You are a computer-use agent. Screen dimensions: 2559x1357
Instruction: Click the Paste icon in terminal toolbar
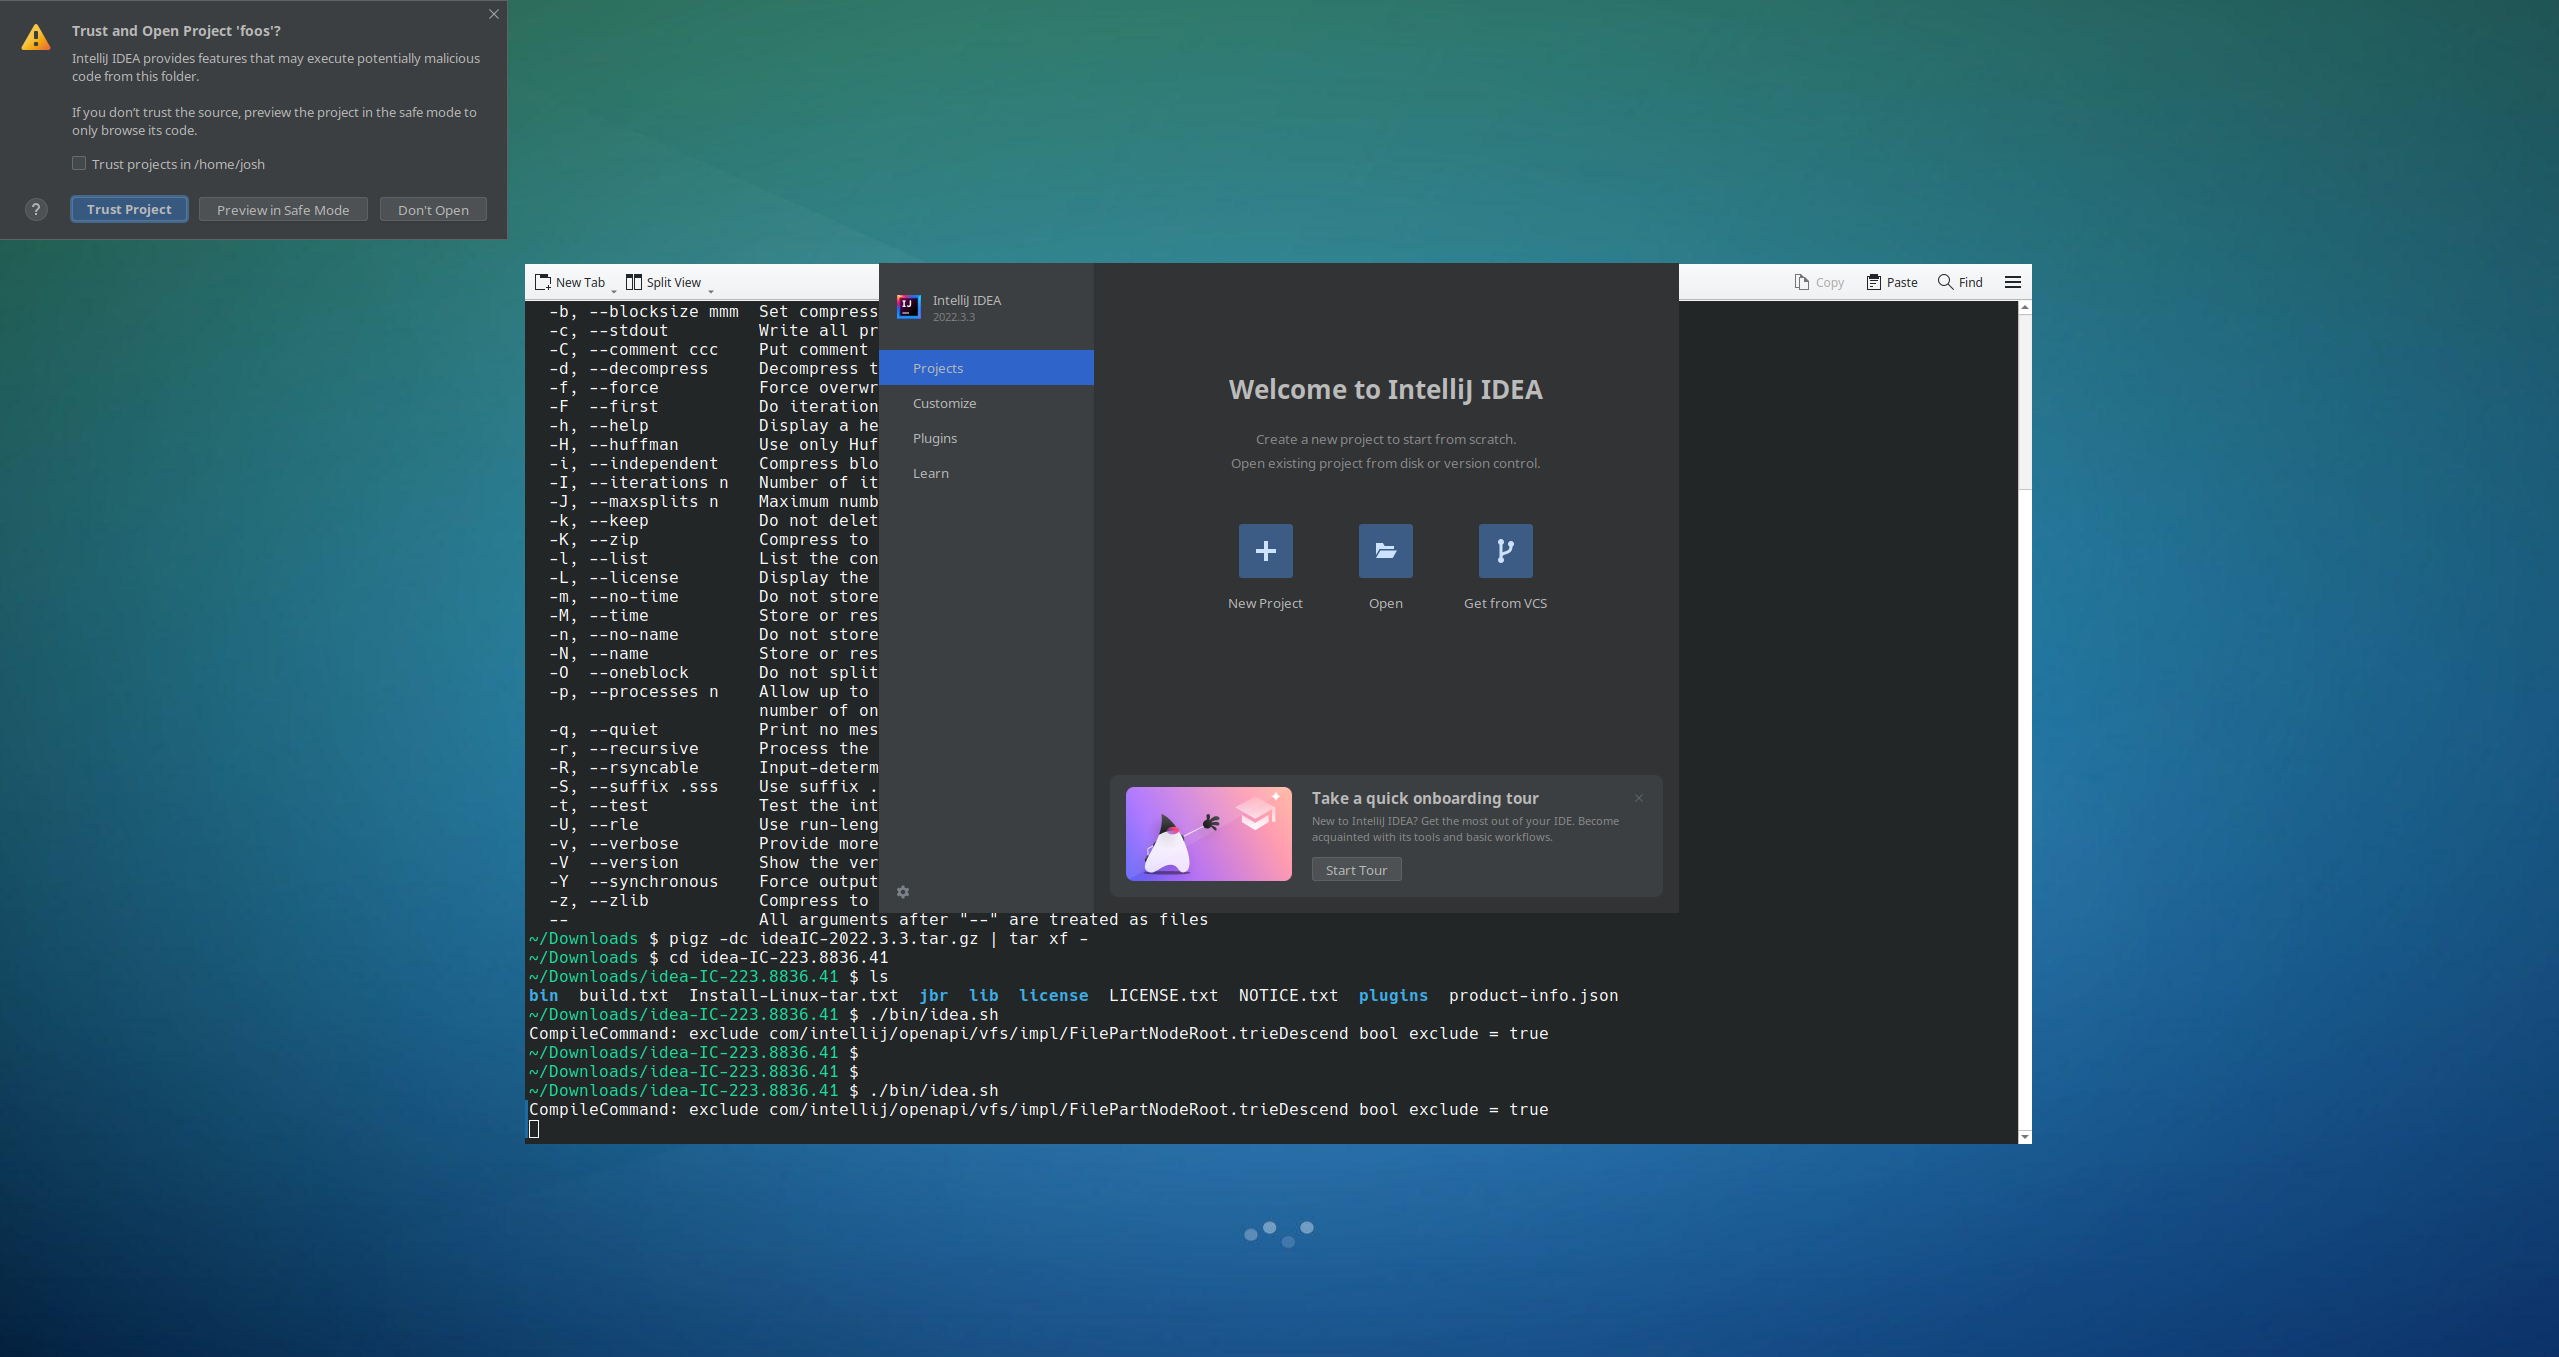pos(1872,282)
